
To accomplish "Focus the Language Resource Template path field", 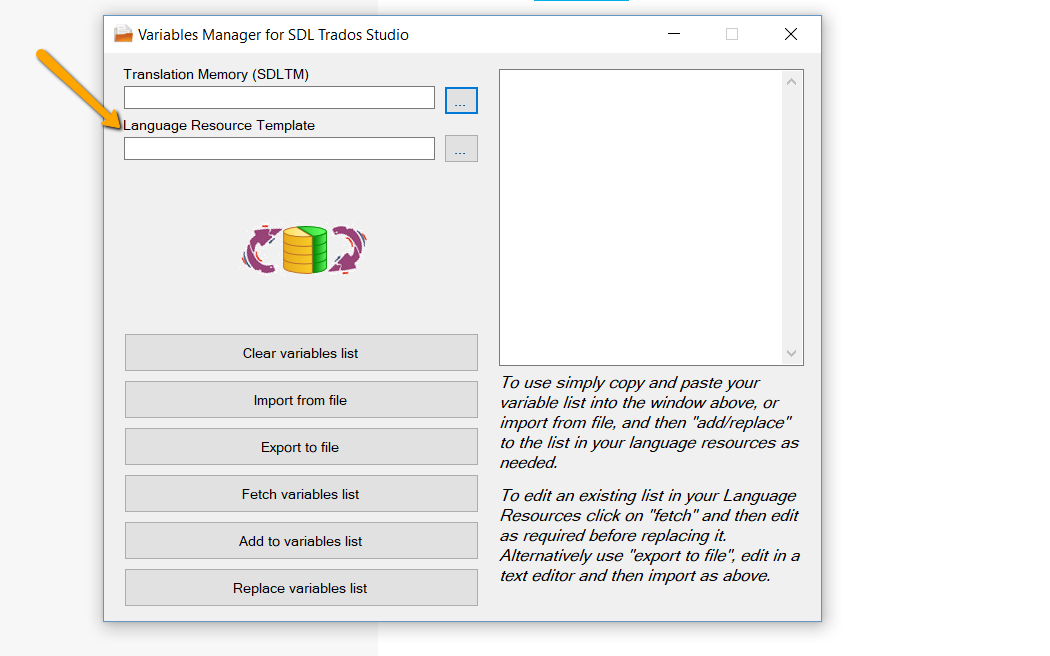I will coord(279,149).
